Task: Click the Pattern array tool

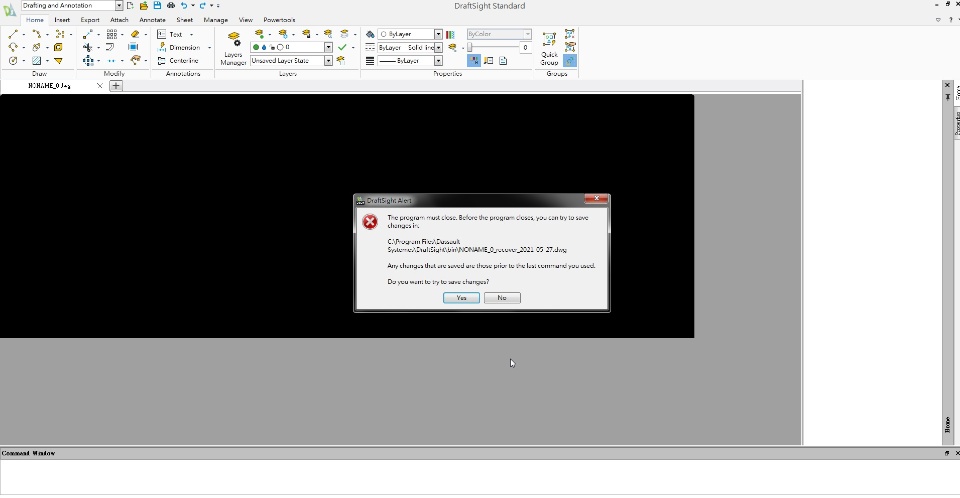Action: tap(111, 34)
